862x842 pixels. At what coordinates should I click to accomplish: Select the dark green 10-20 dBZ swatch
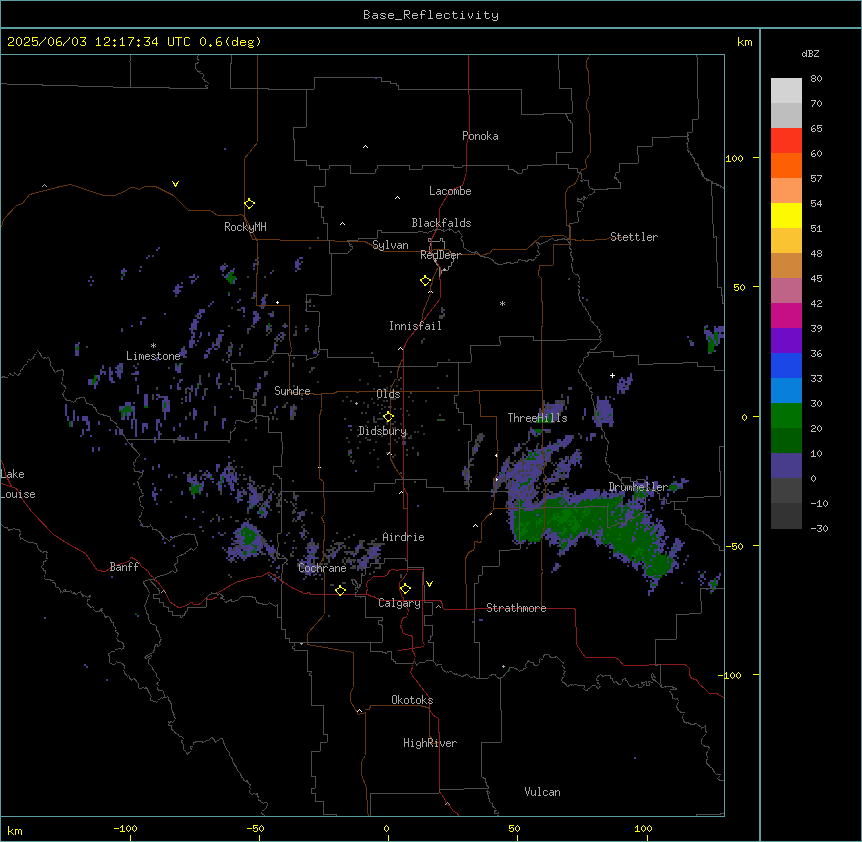[x=786, y=441]
